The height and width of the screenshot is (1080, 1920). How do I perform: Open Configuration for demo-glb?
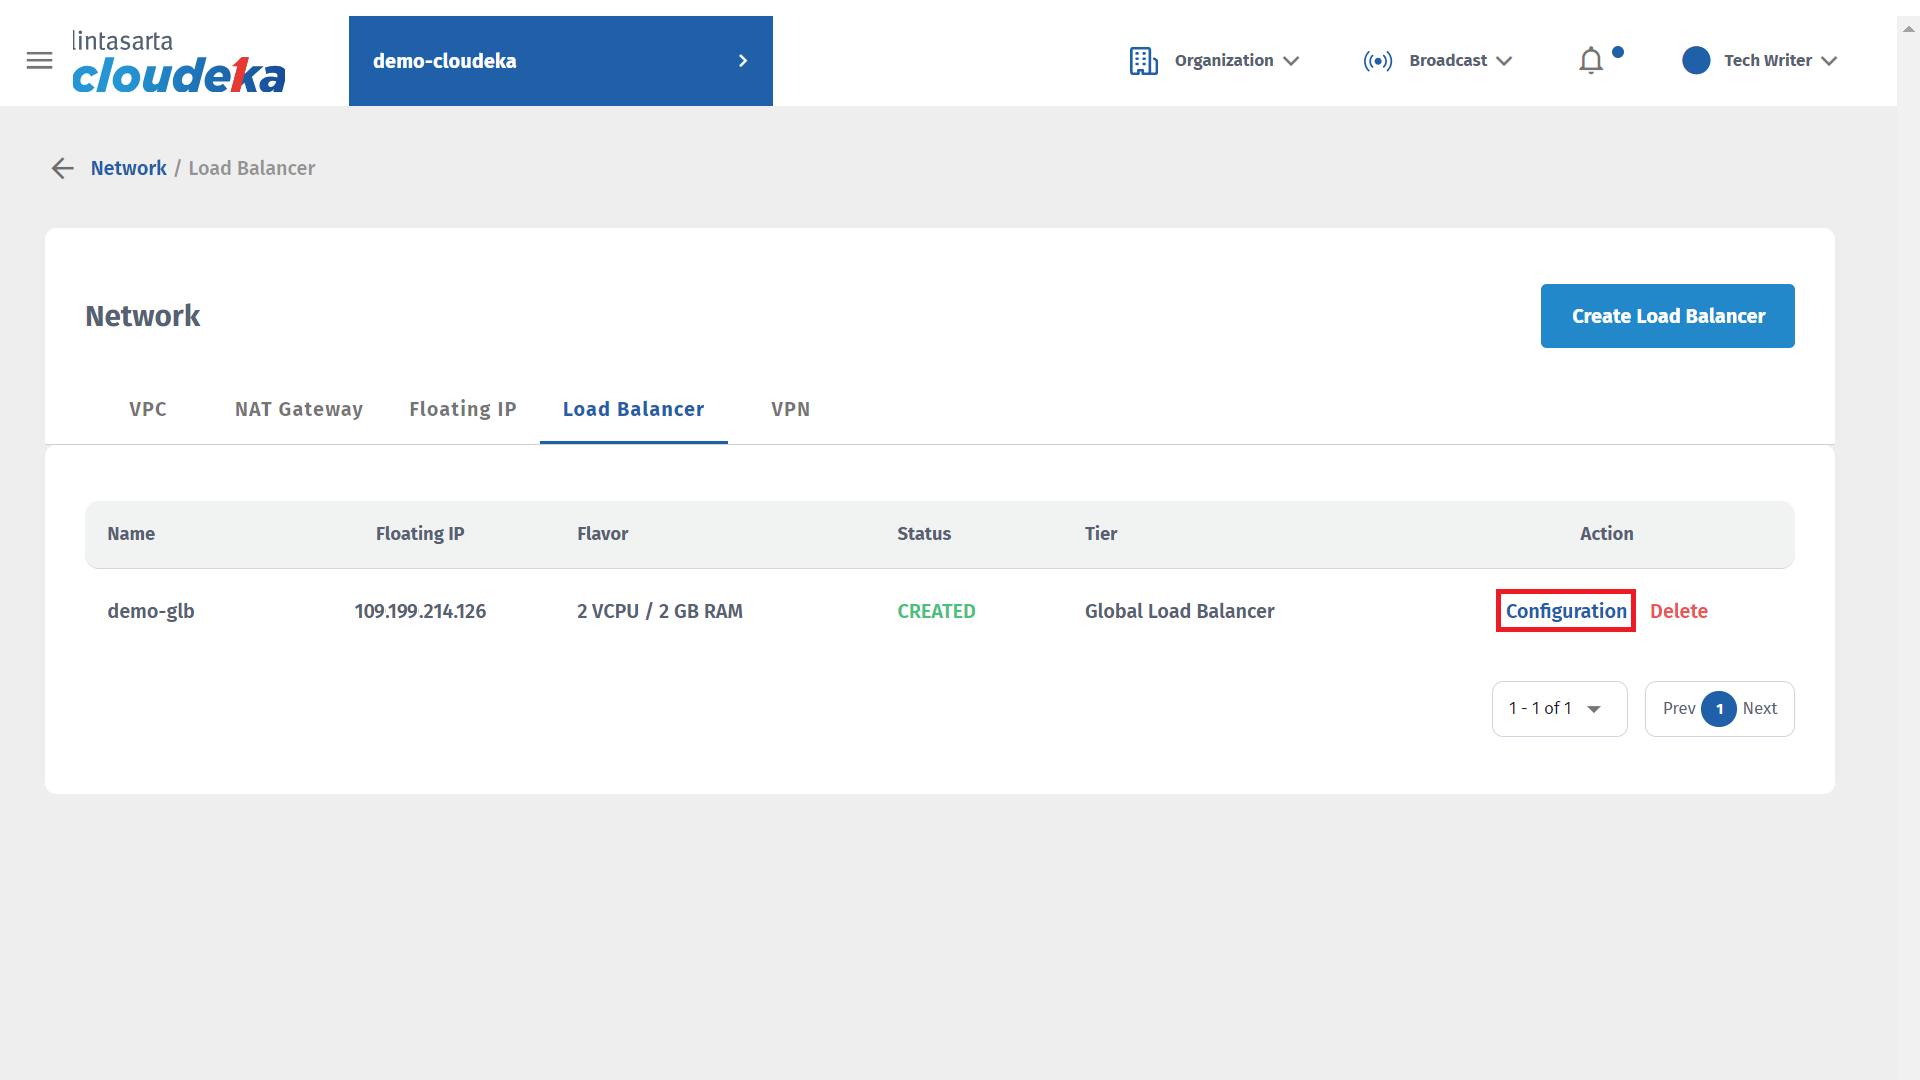pyautogui.click(x=1566, y=611)
